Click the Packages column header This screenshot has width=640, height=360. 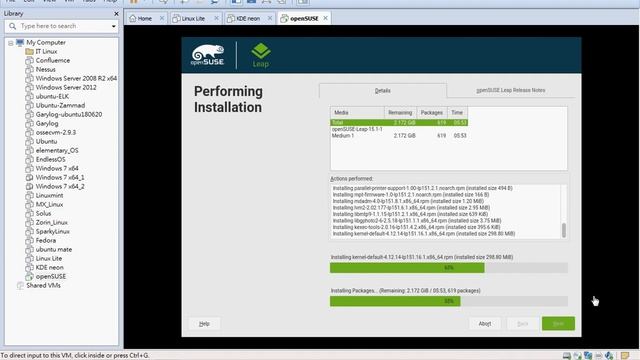(431, 113)
